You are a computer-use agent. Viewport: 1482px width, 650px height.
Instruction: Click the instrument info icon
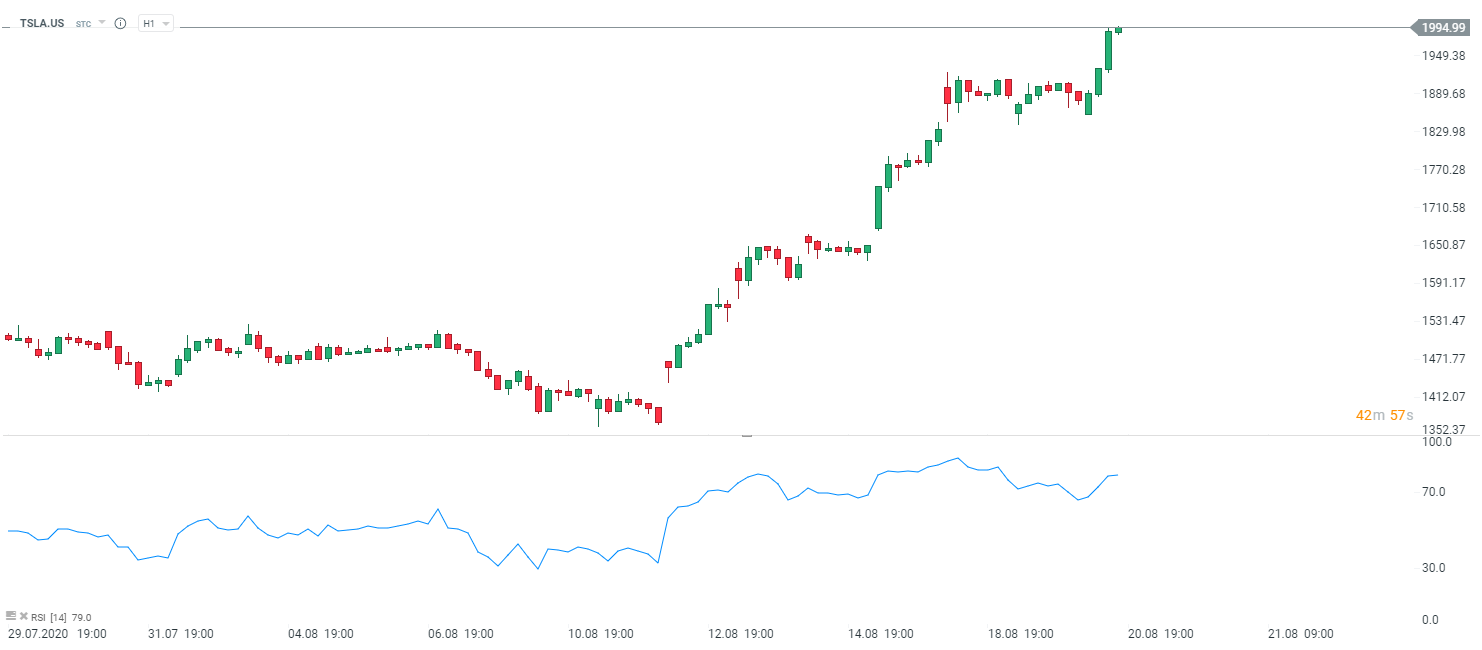(120, 23)
